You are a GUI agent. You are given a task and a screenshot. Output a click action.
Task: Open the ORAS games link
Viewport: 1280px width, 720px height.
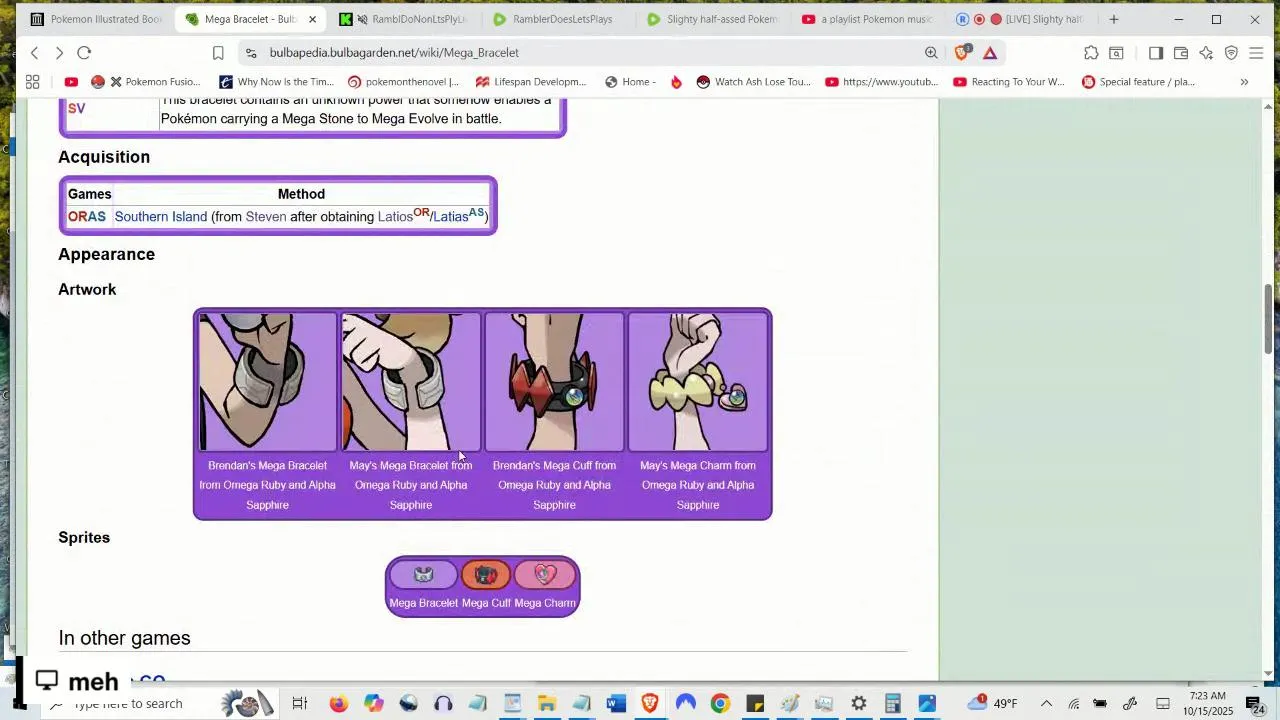87,217
